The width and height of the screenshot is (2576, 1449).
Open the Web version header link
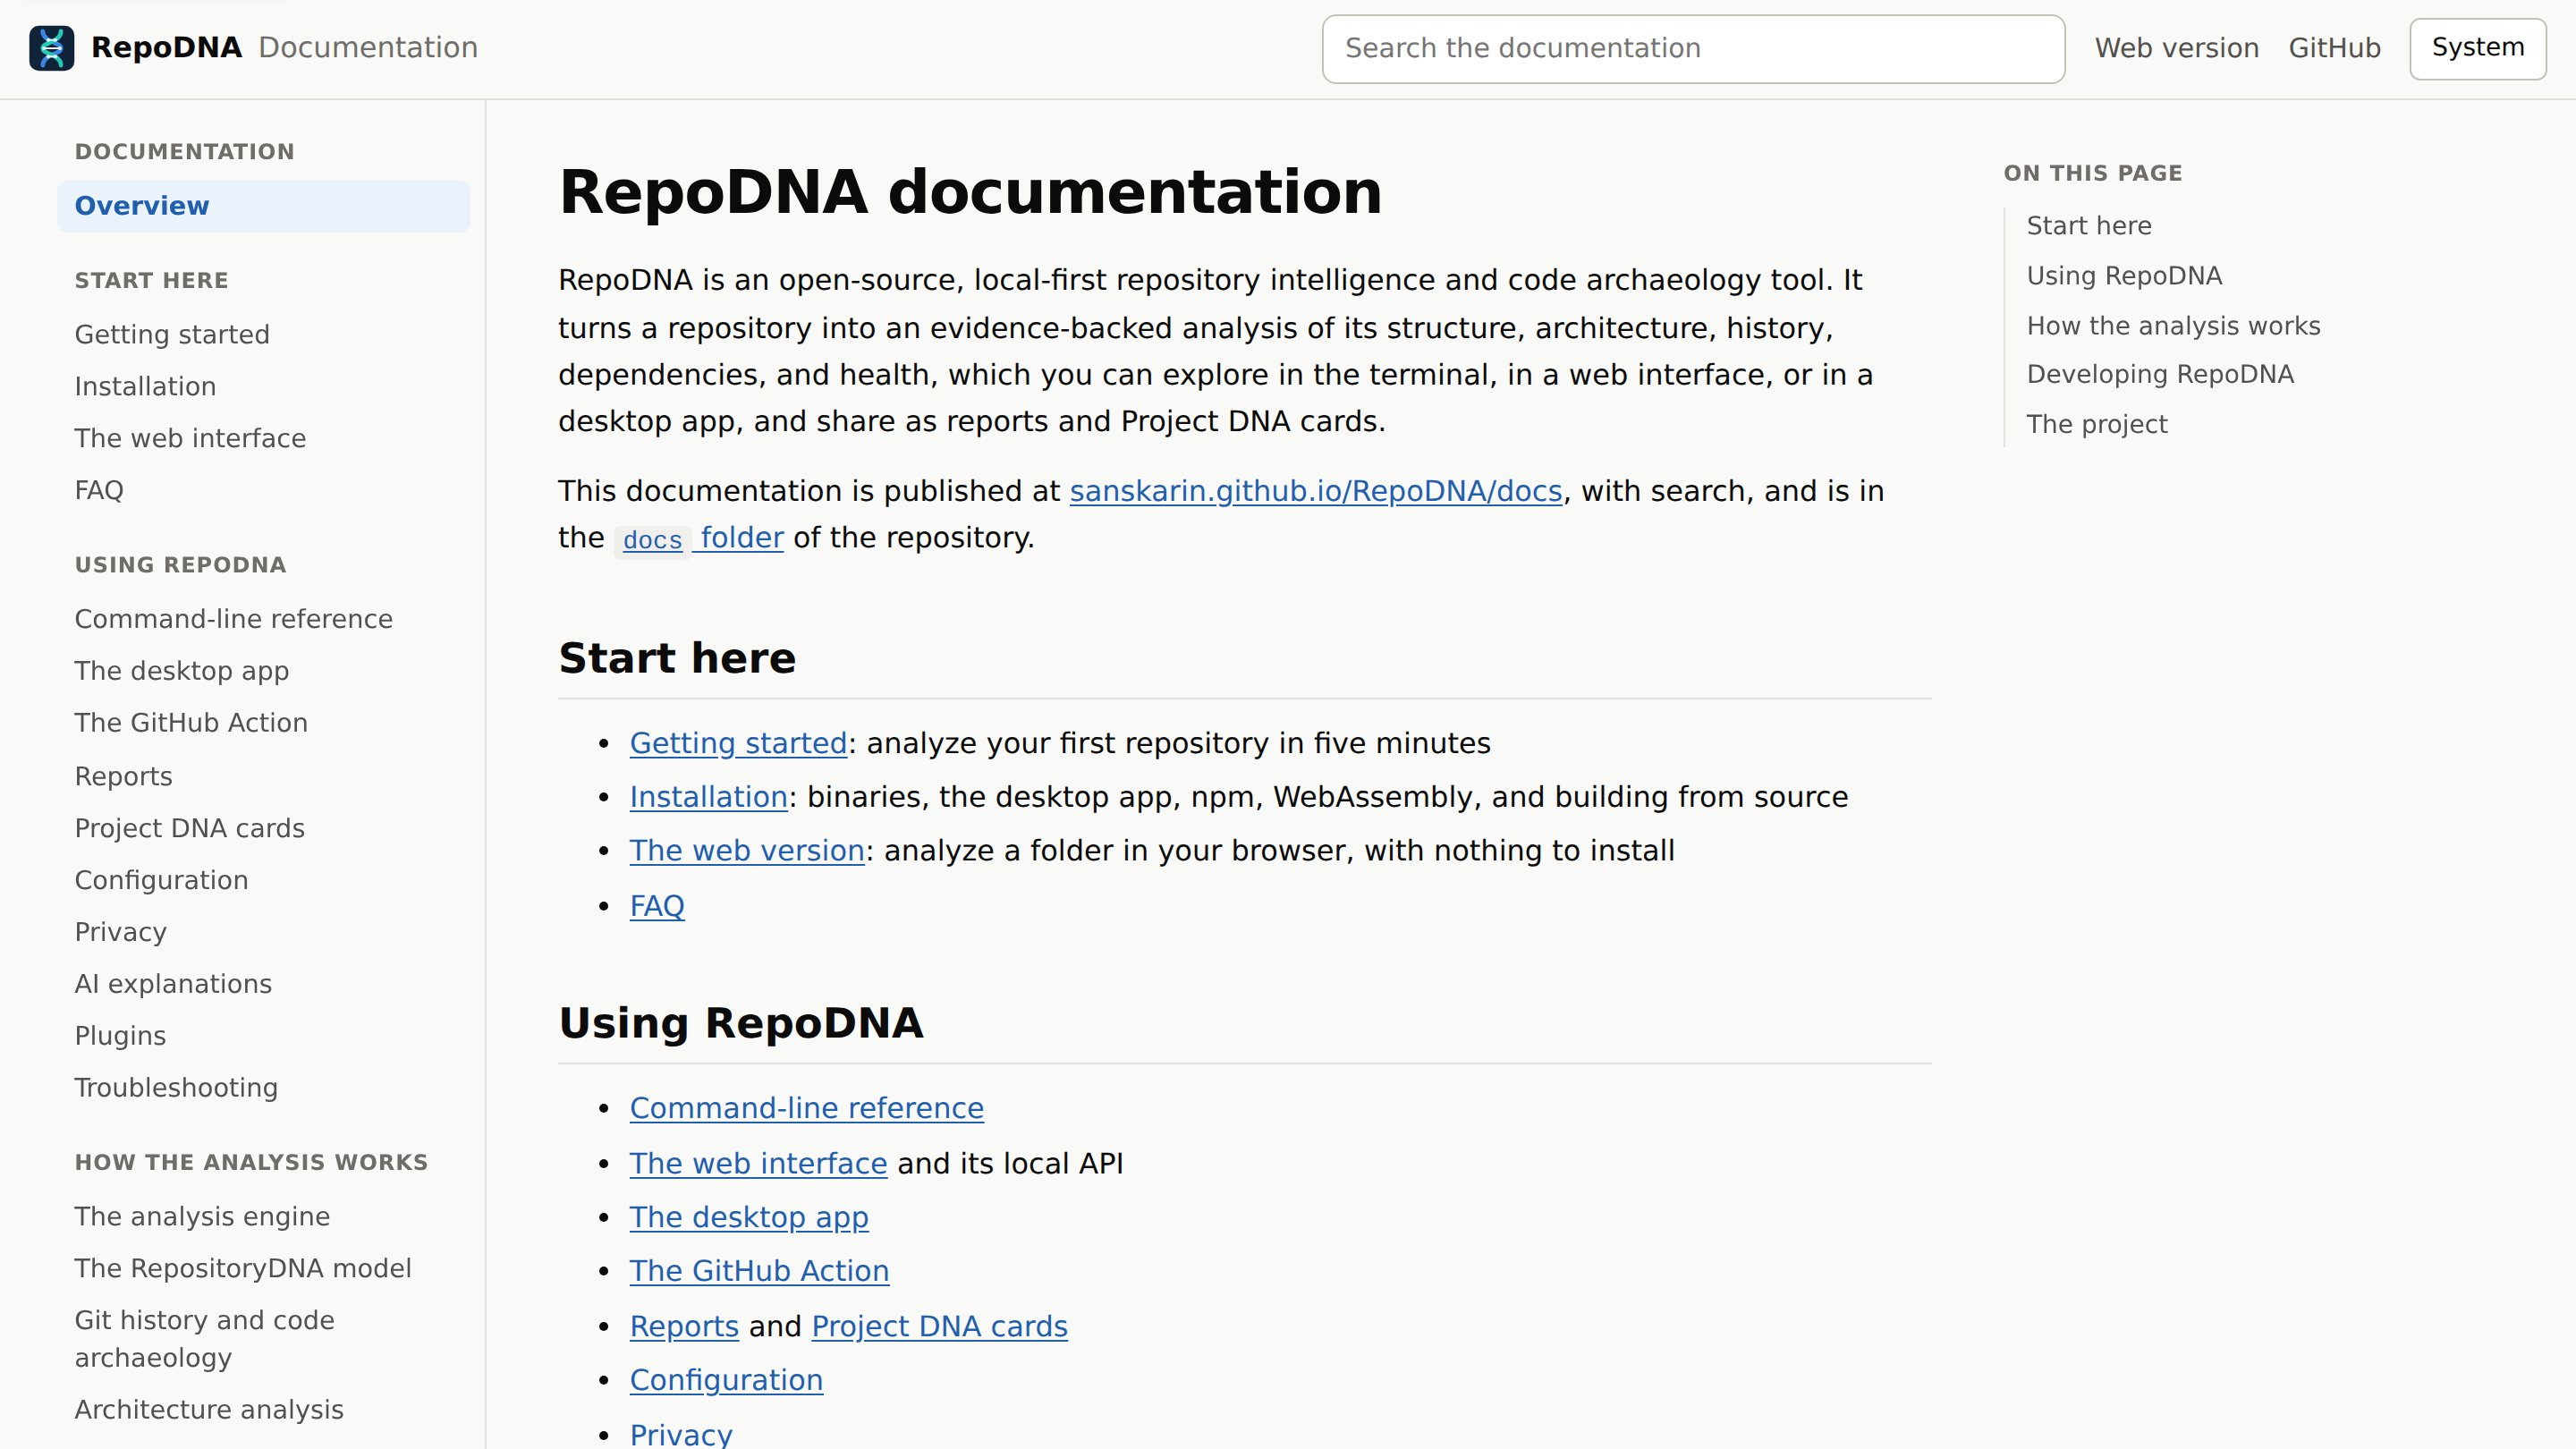[2176, 48]
